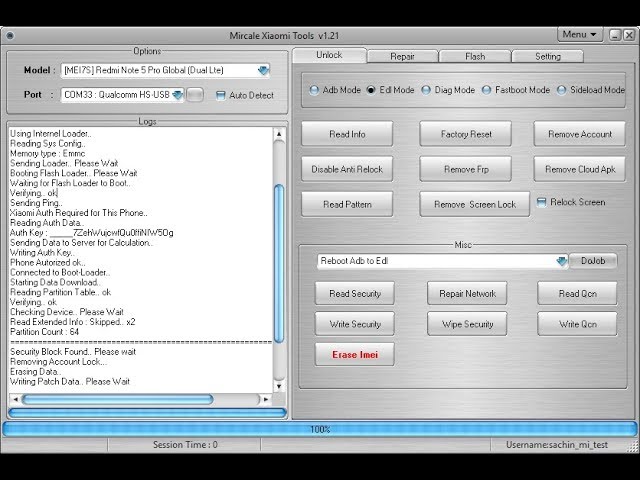The image size is (640, 480).
Task: Switch to the Setting tab
Action: [x=548, y=56]
